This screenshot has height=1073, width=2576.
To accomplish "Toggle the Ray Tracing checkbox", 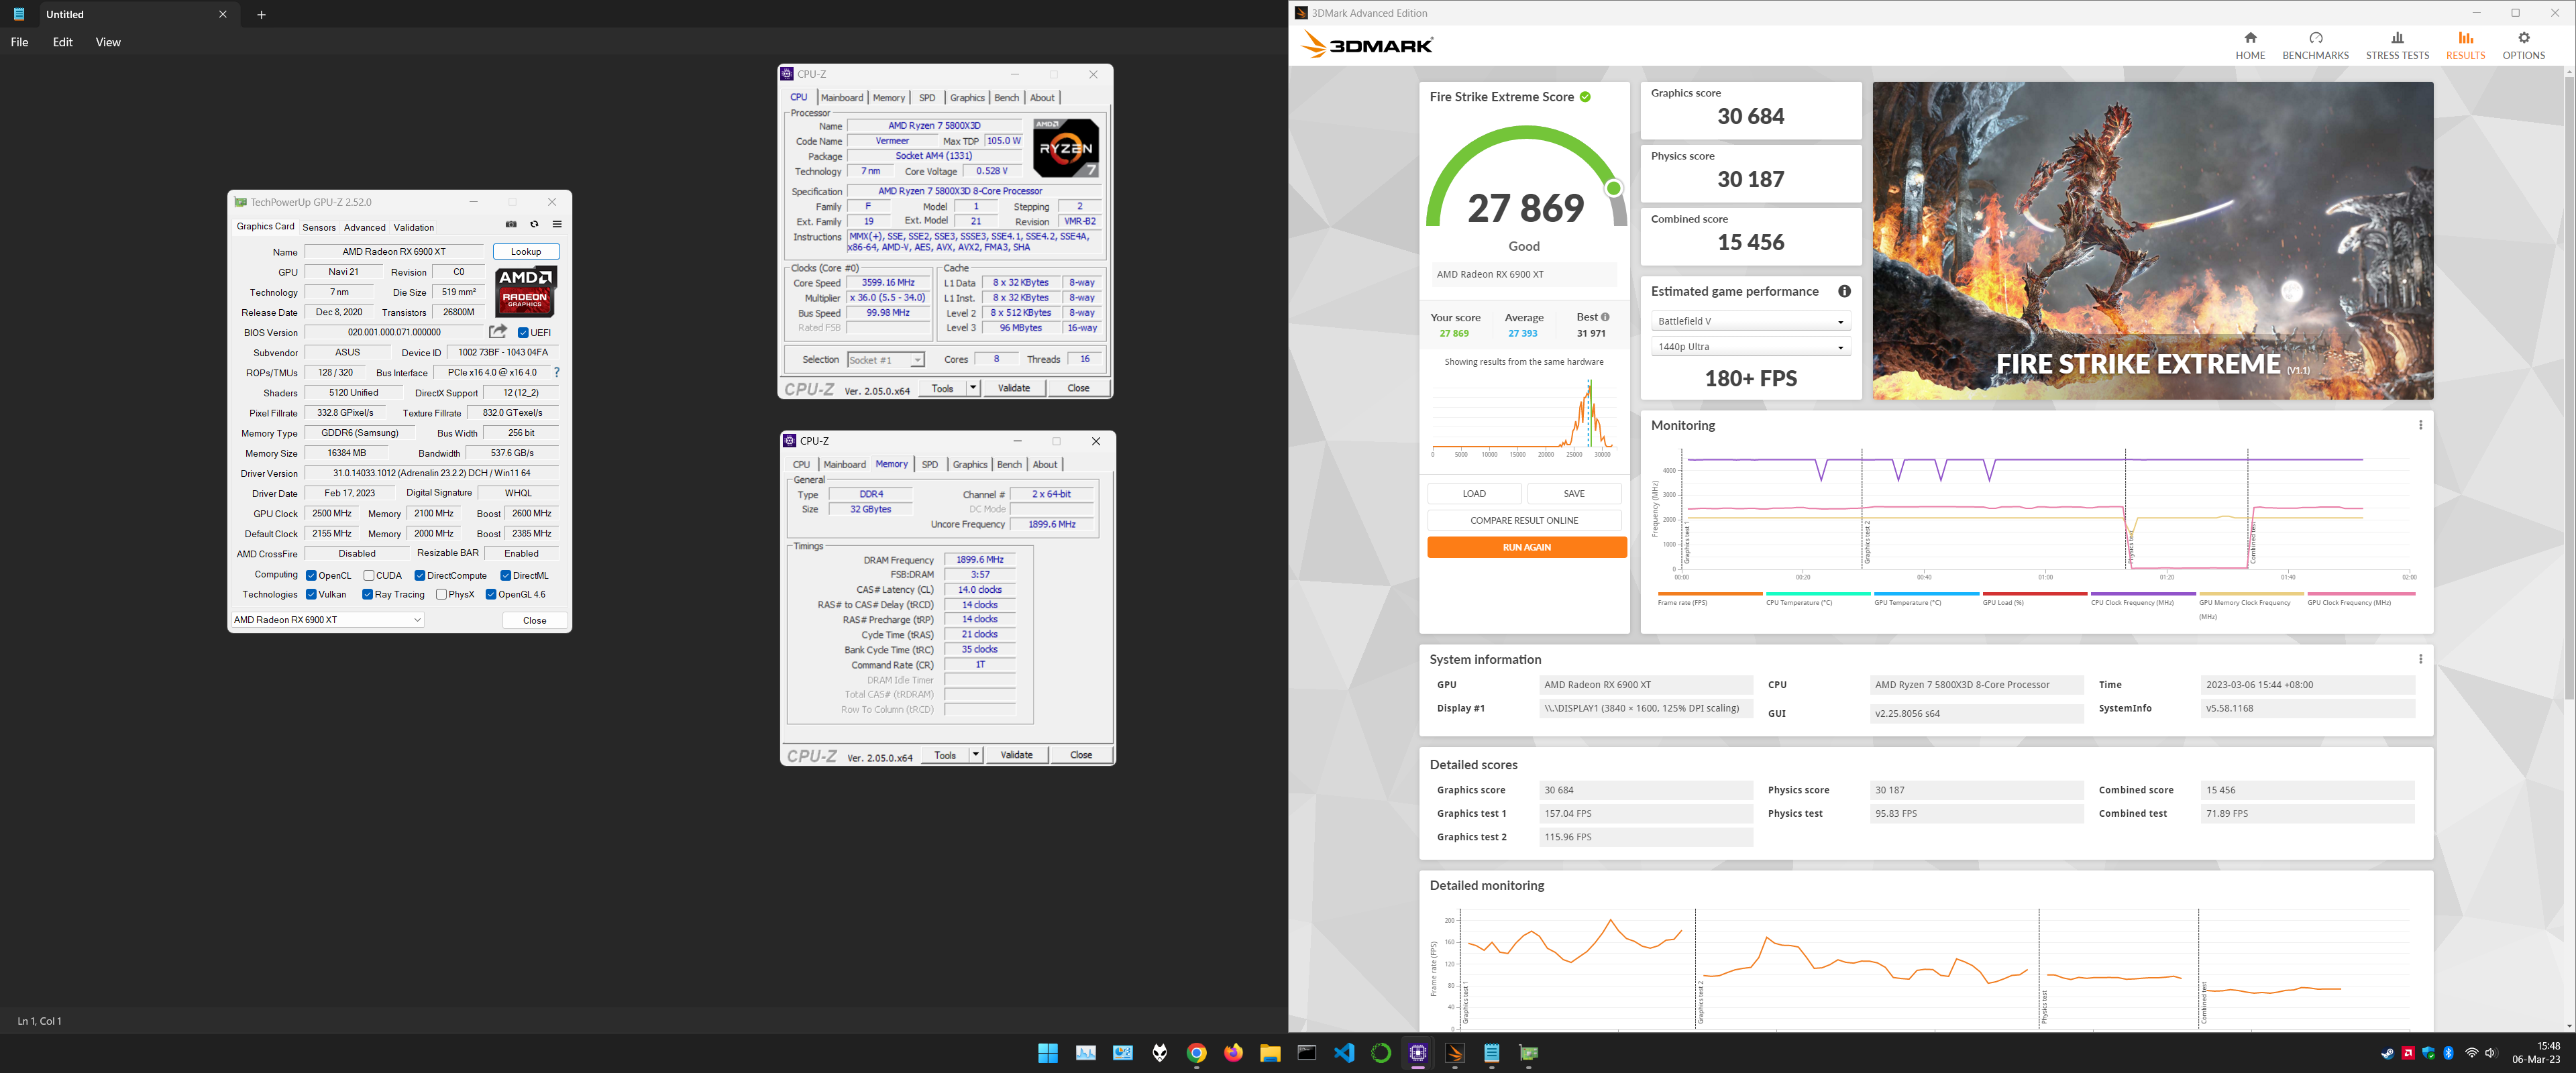I will point(368,594).
